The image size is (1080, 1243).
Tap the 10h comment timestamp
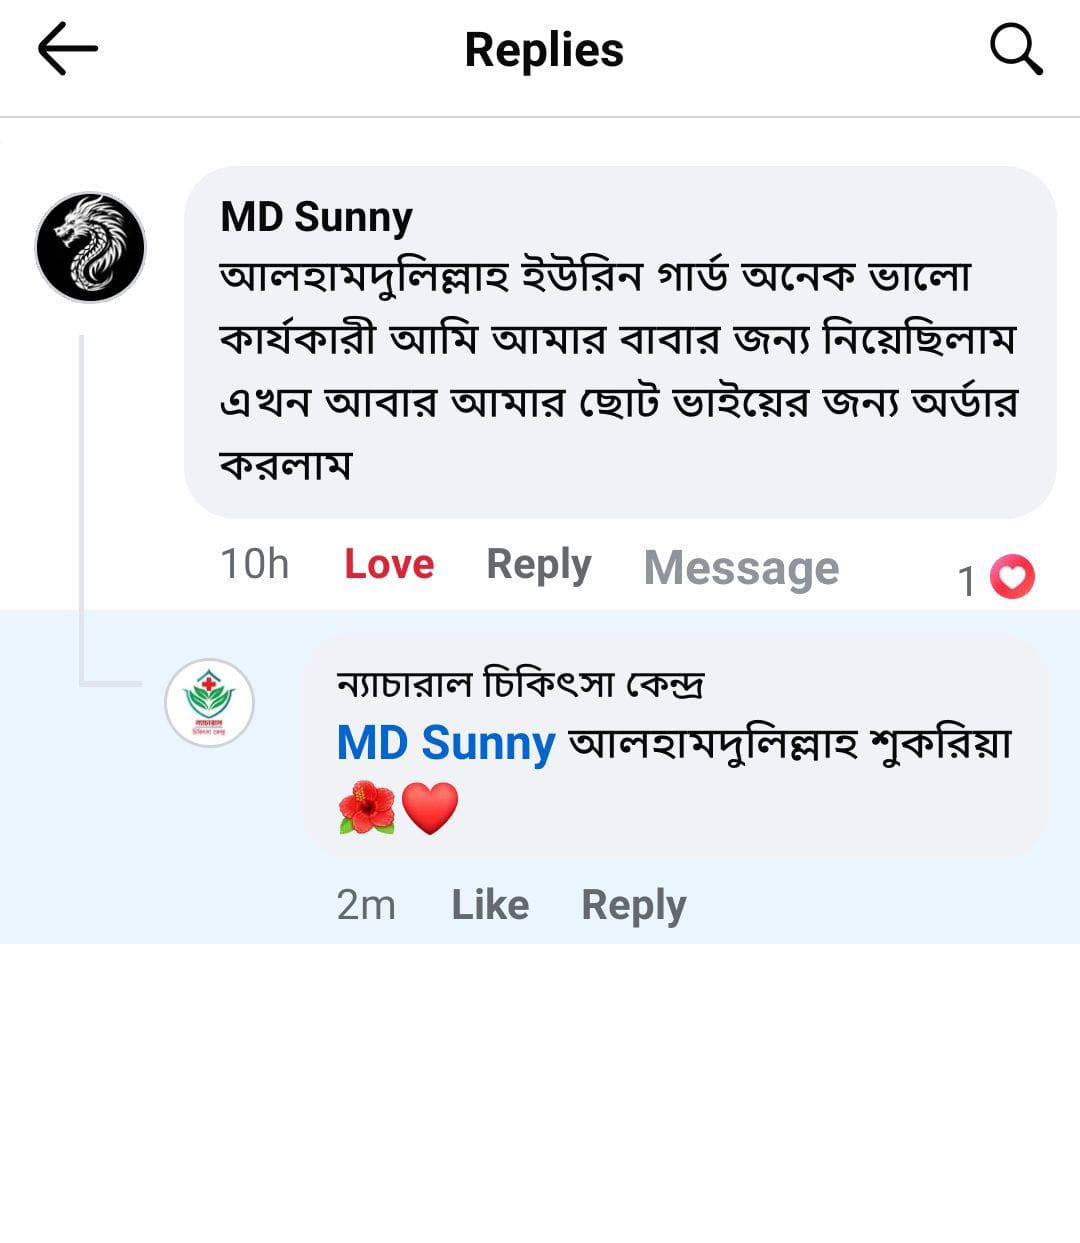pyautogui.click(x=254, y=564)
